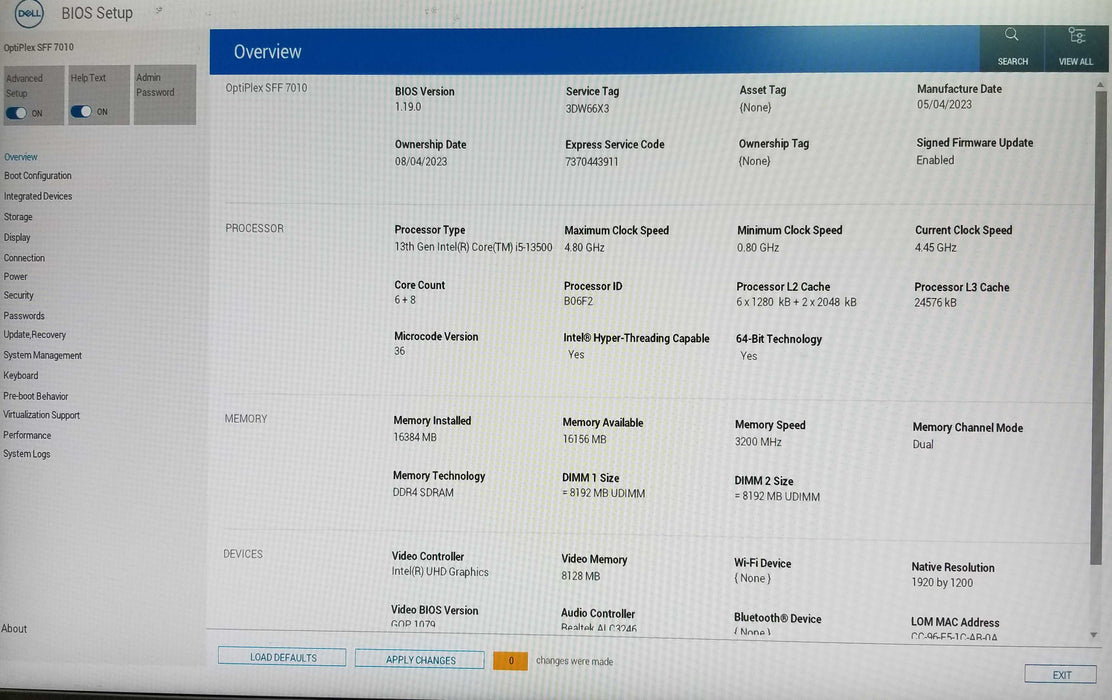Open System Management section

[43, 355]
